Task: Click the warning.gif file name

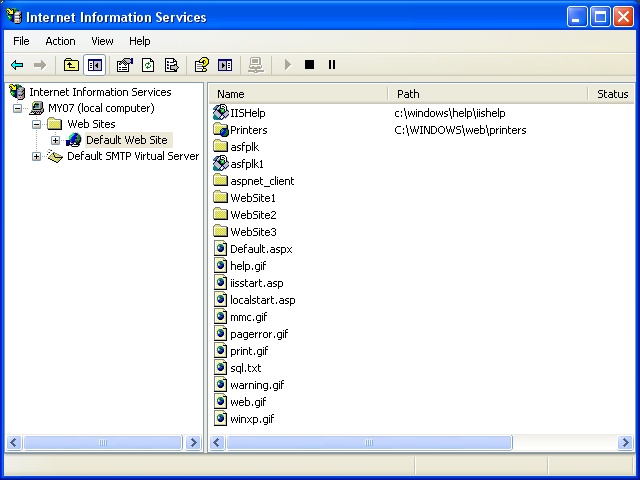Action: 257,385
